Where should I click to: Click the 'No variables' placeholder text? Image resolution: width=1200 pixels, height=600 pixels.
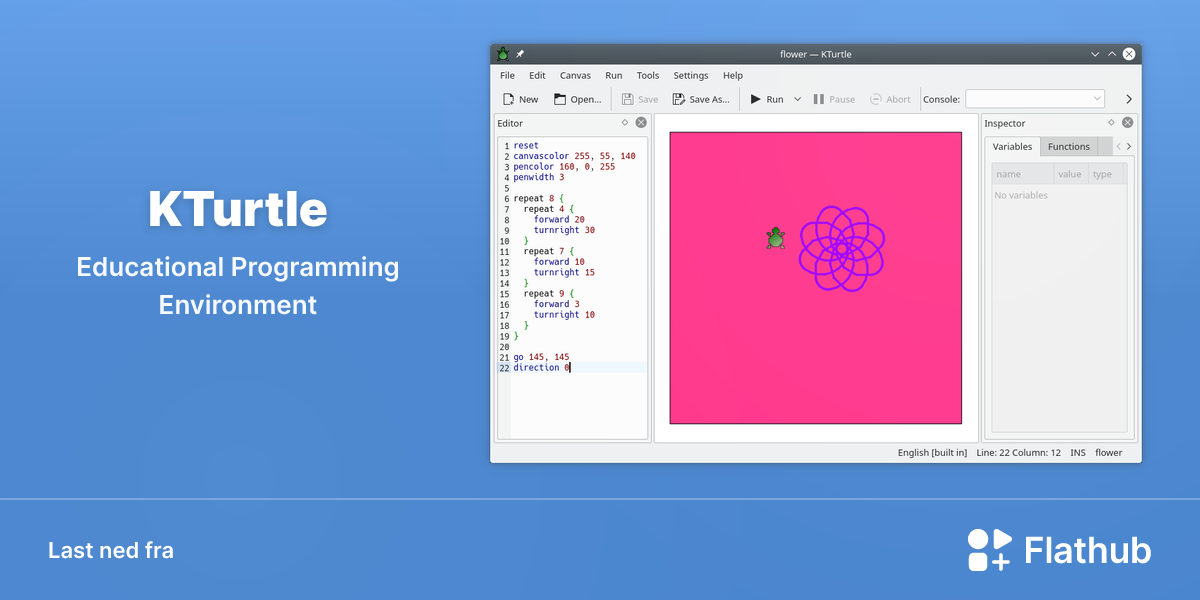[x=1021, y=195]
